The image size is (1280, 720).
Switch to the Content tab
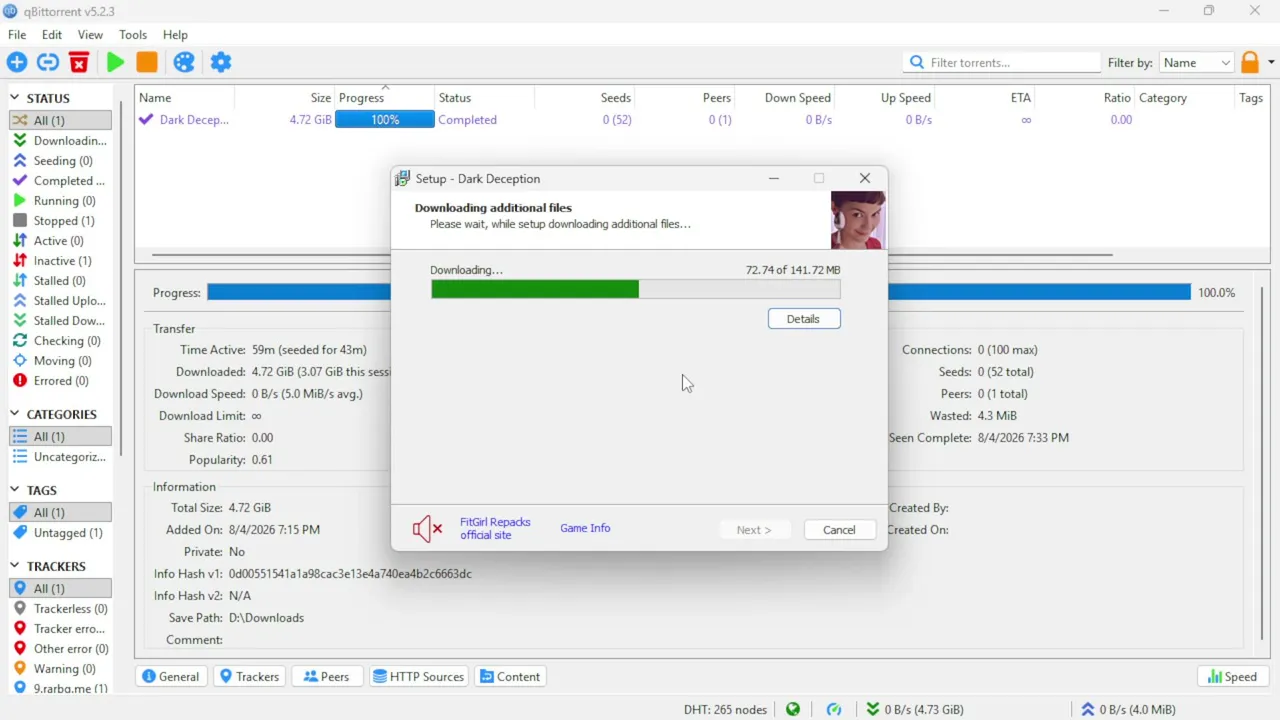(510, 677)
